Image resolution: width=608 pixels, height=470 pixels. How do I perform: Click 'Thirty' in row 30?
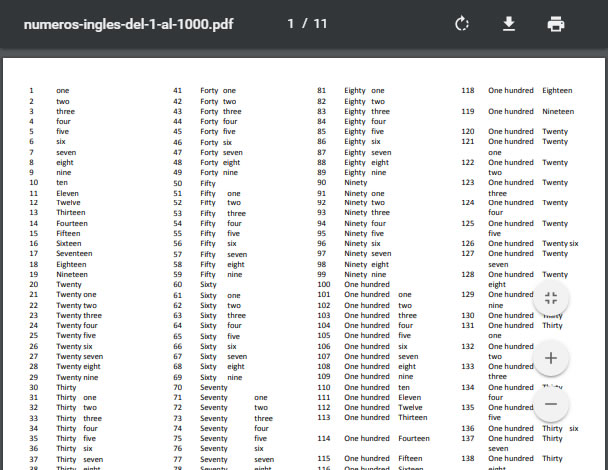coord(66,387)
